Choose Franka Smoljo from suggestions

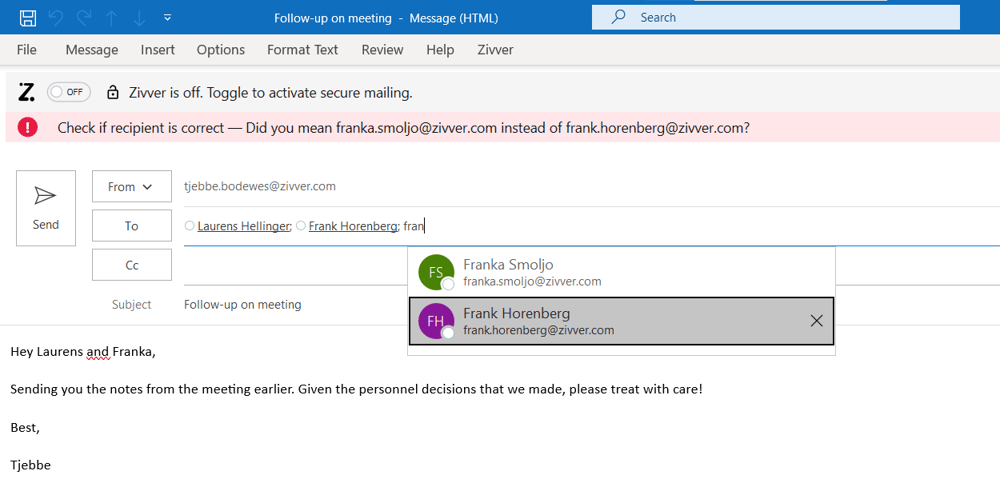pyautogui.click(x=621, y=272)
